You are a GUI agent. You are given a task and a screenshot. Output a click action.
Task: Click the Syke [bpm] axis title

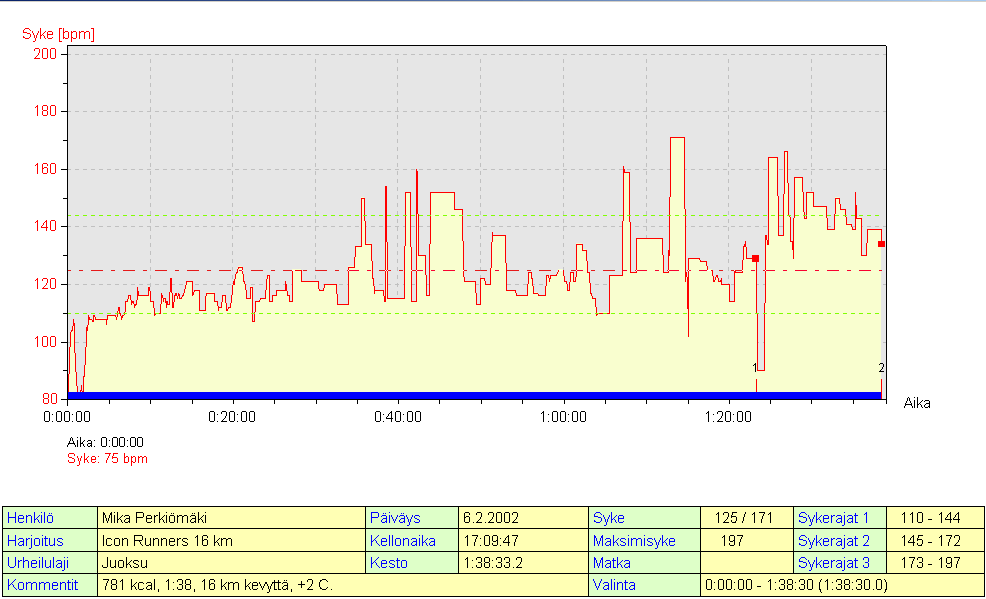58,34
